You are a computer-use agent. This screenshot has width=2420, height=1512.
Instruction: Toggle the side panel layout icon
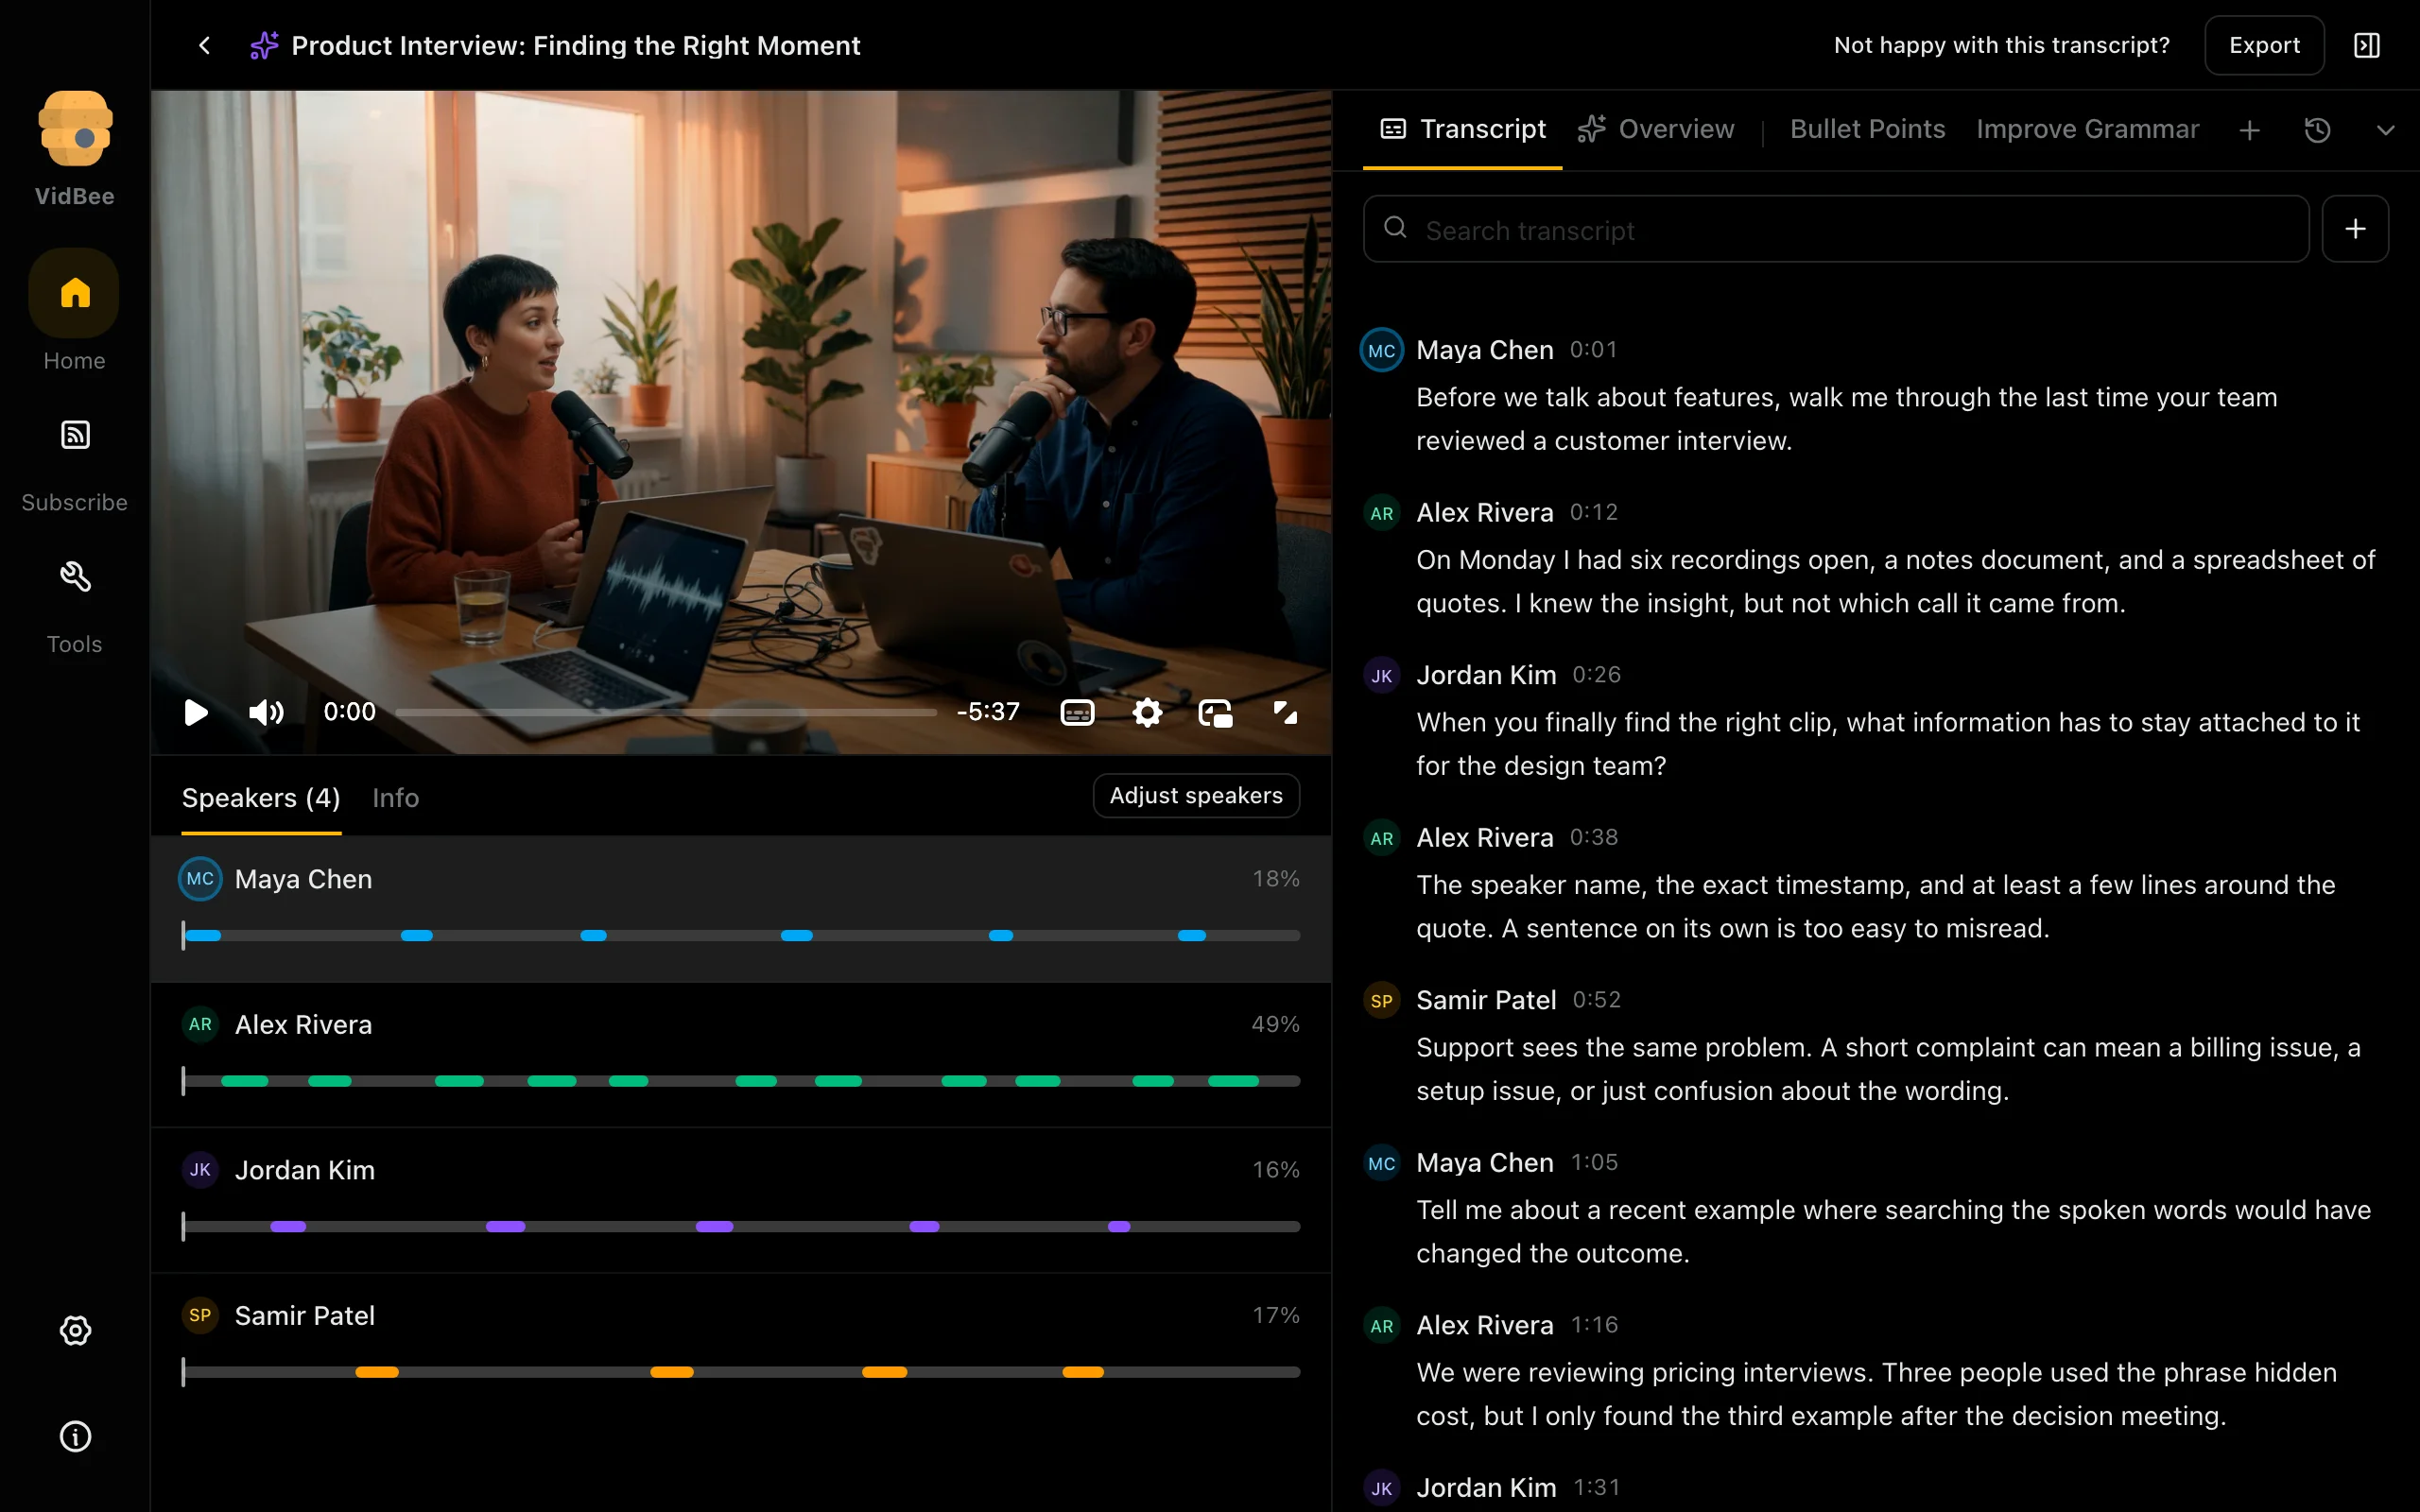2366,45
